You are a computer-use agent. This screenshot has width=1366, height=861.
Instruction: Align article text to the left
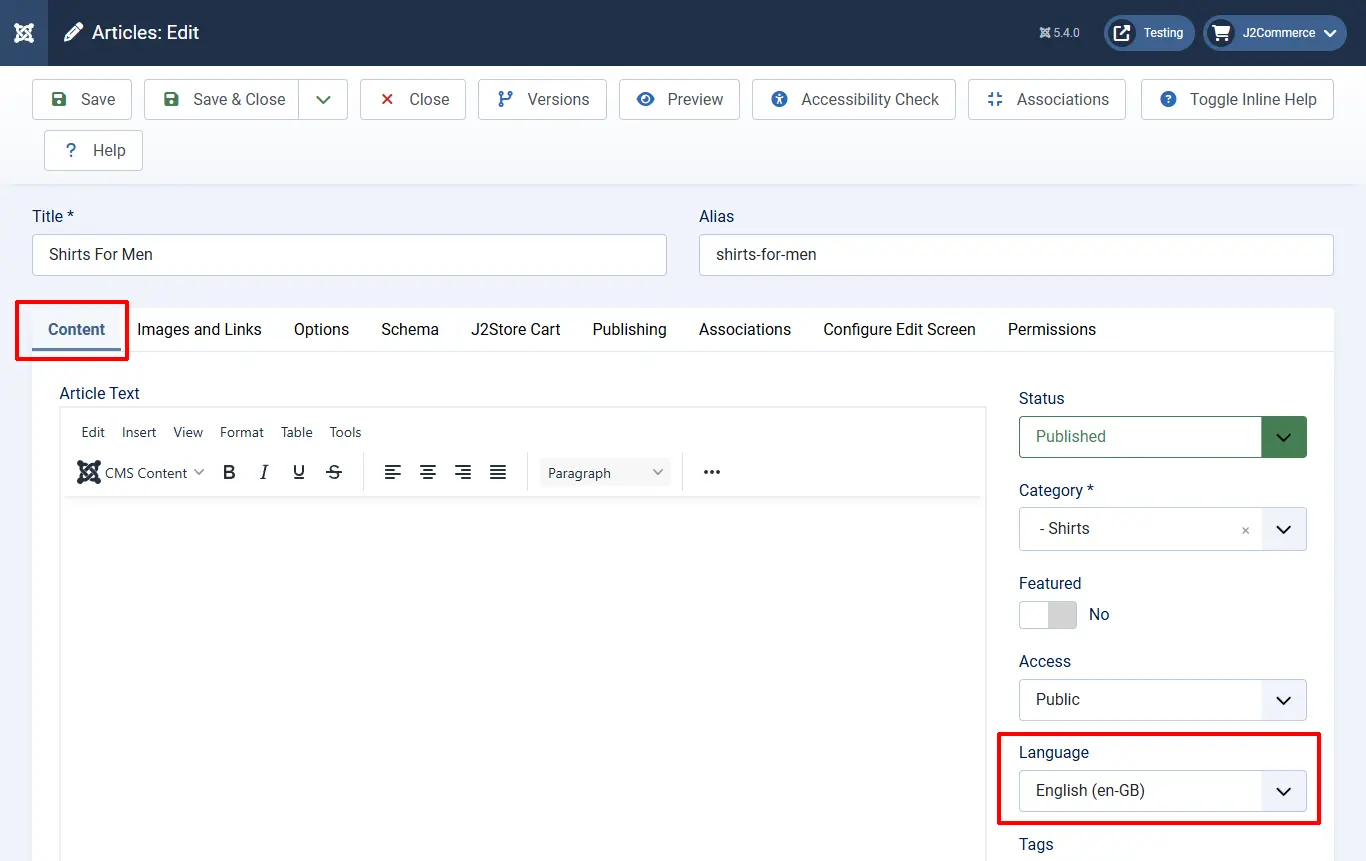393,473
